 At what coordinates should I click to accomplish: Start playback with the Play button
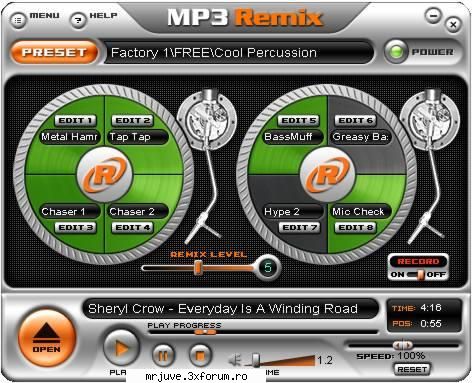pyautogui.click(x=121, y=348)
